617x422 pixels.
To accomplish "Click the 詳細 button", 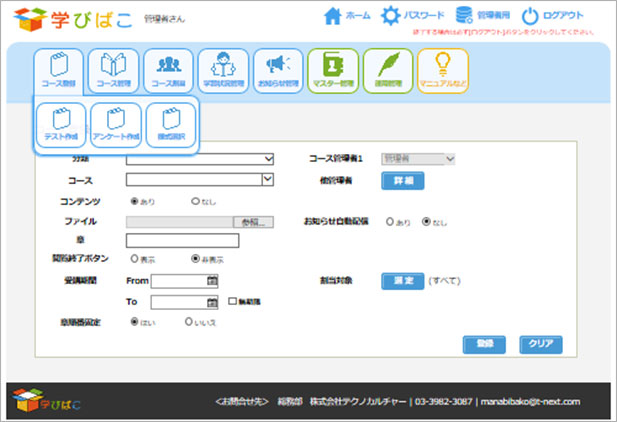I will [401, 181].
